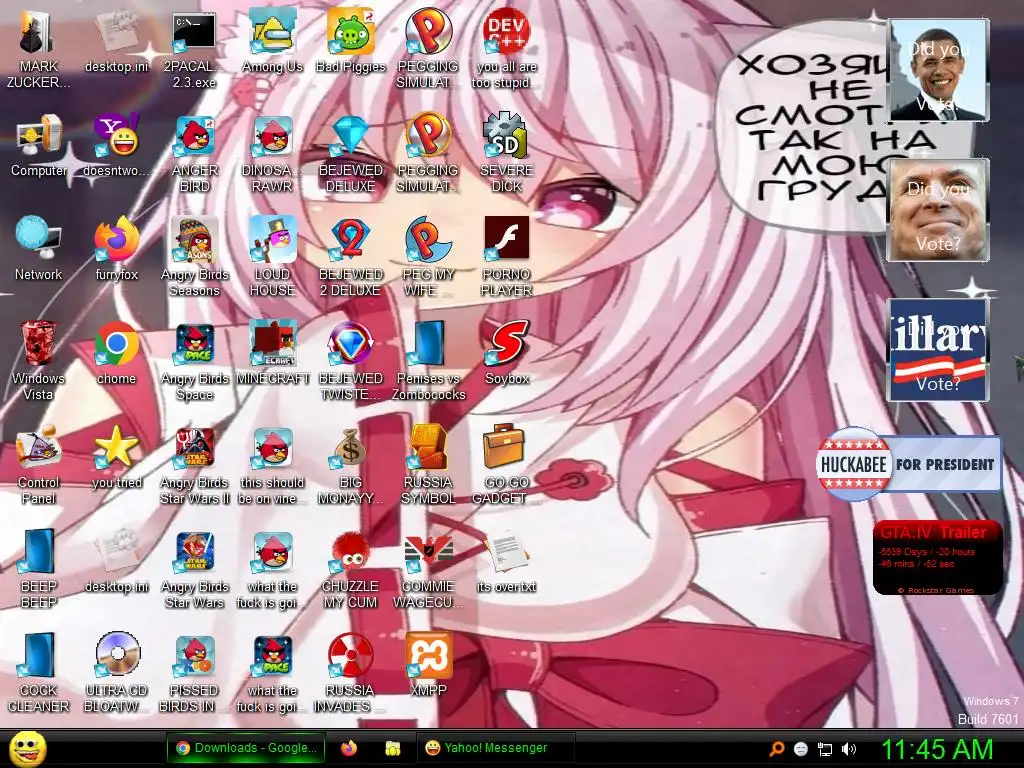Switch to Yahoo! Messenger taskbar button

tap(494, 748)
